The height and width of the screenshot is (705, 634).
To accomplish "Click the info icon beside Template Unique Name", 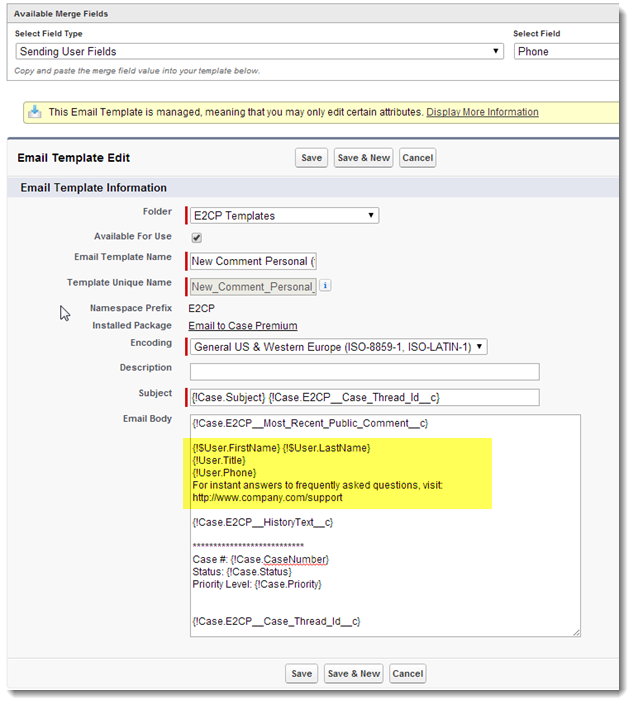I will pyautogui.click(x=325, y=286).
